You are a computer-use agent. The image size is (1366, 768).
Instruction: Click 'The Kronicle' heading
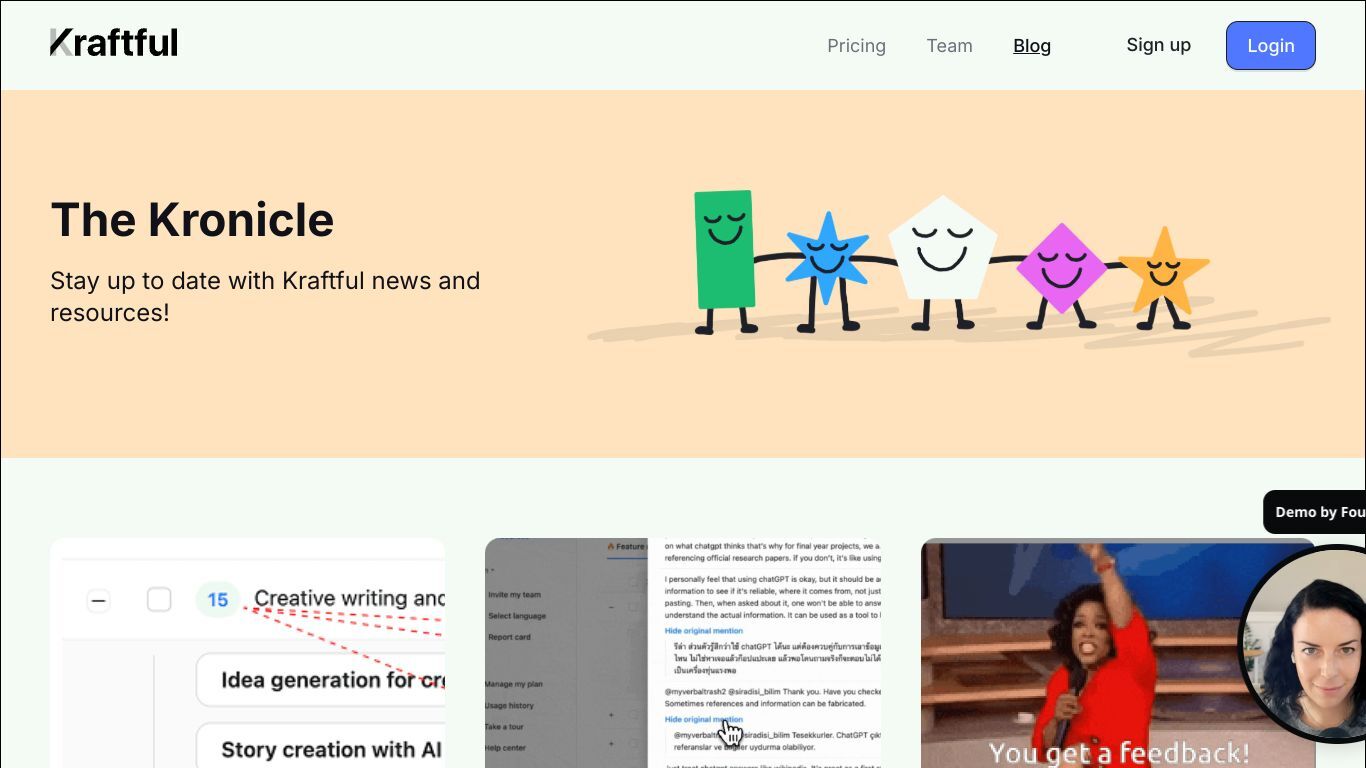point(192,220)
